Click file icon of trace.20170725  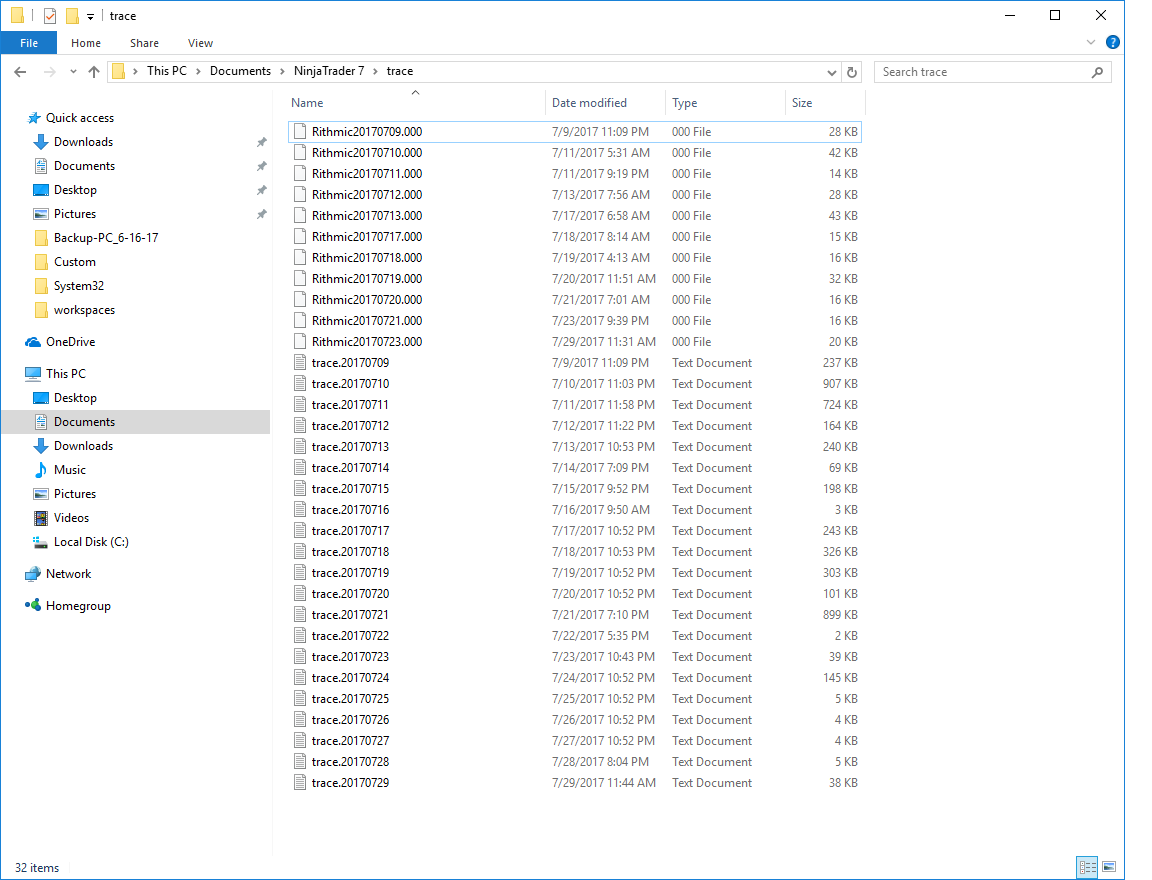[x=300, y=699]
